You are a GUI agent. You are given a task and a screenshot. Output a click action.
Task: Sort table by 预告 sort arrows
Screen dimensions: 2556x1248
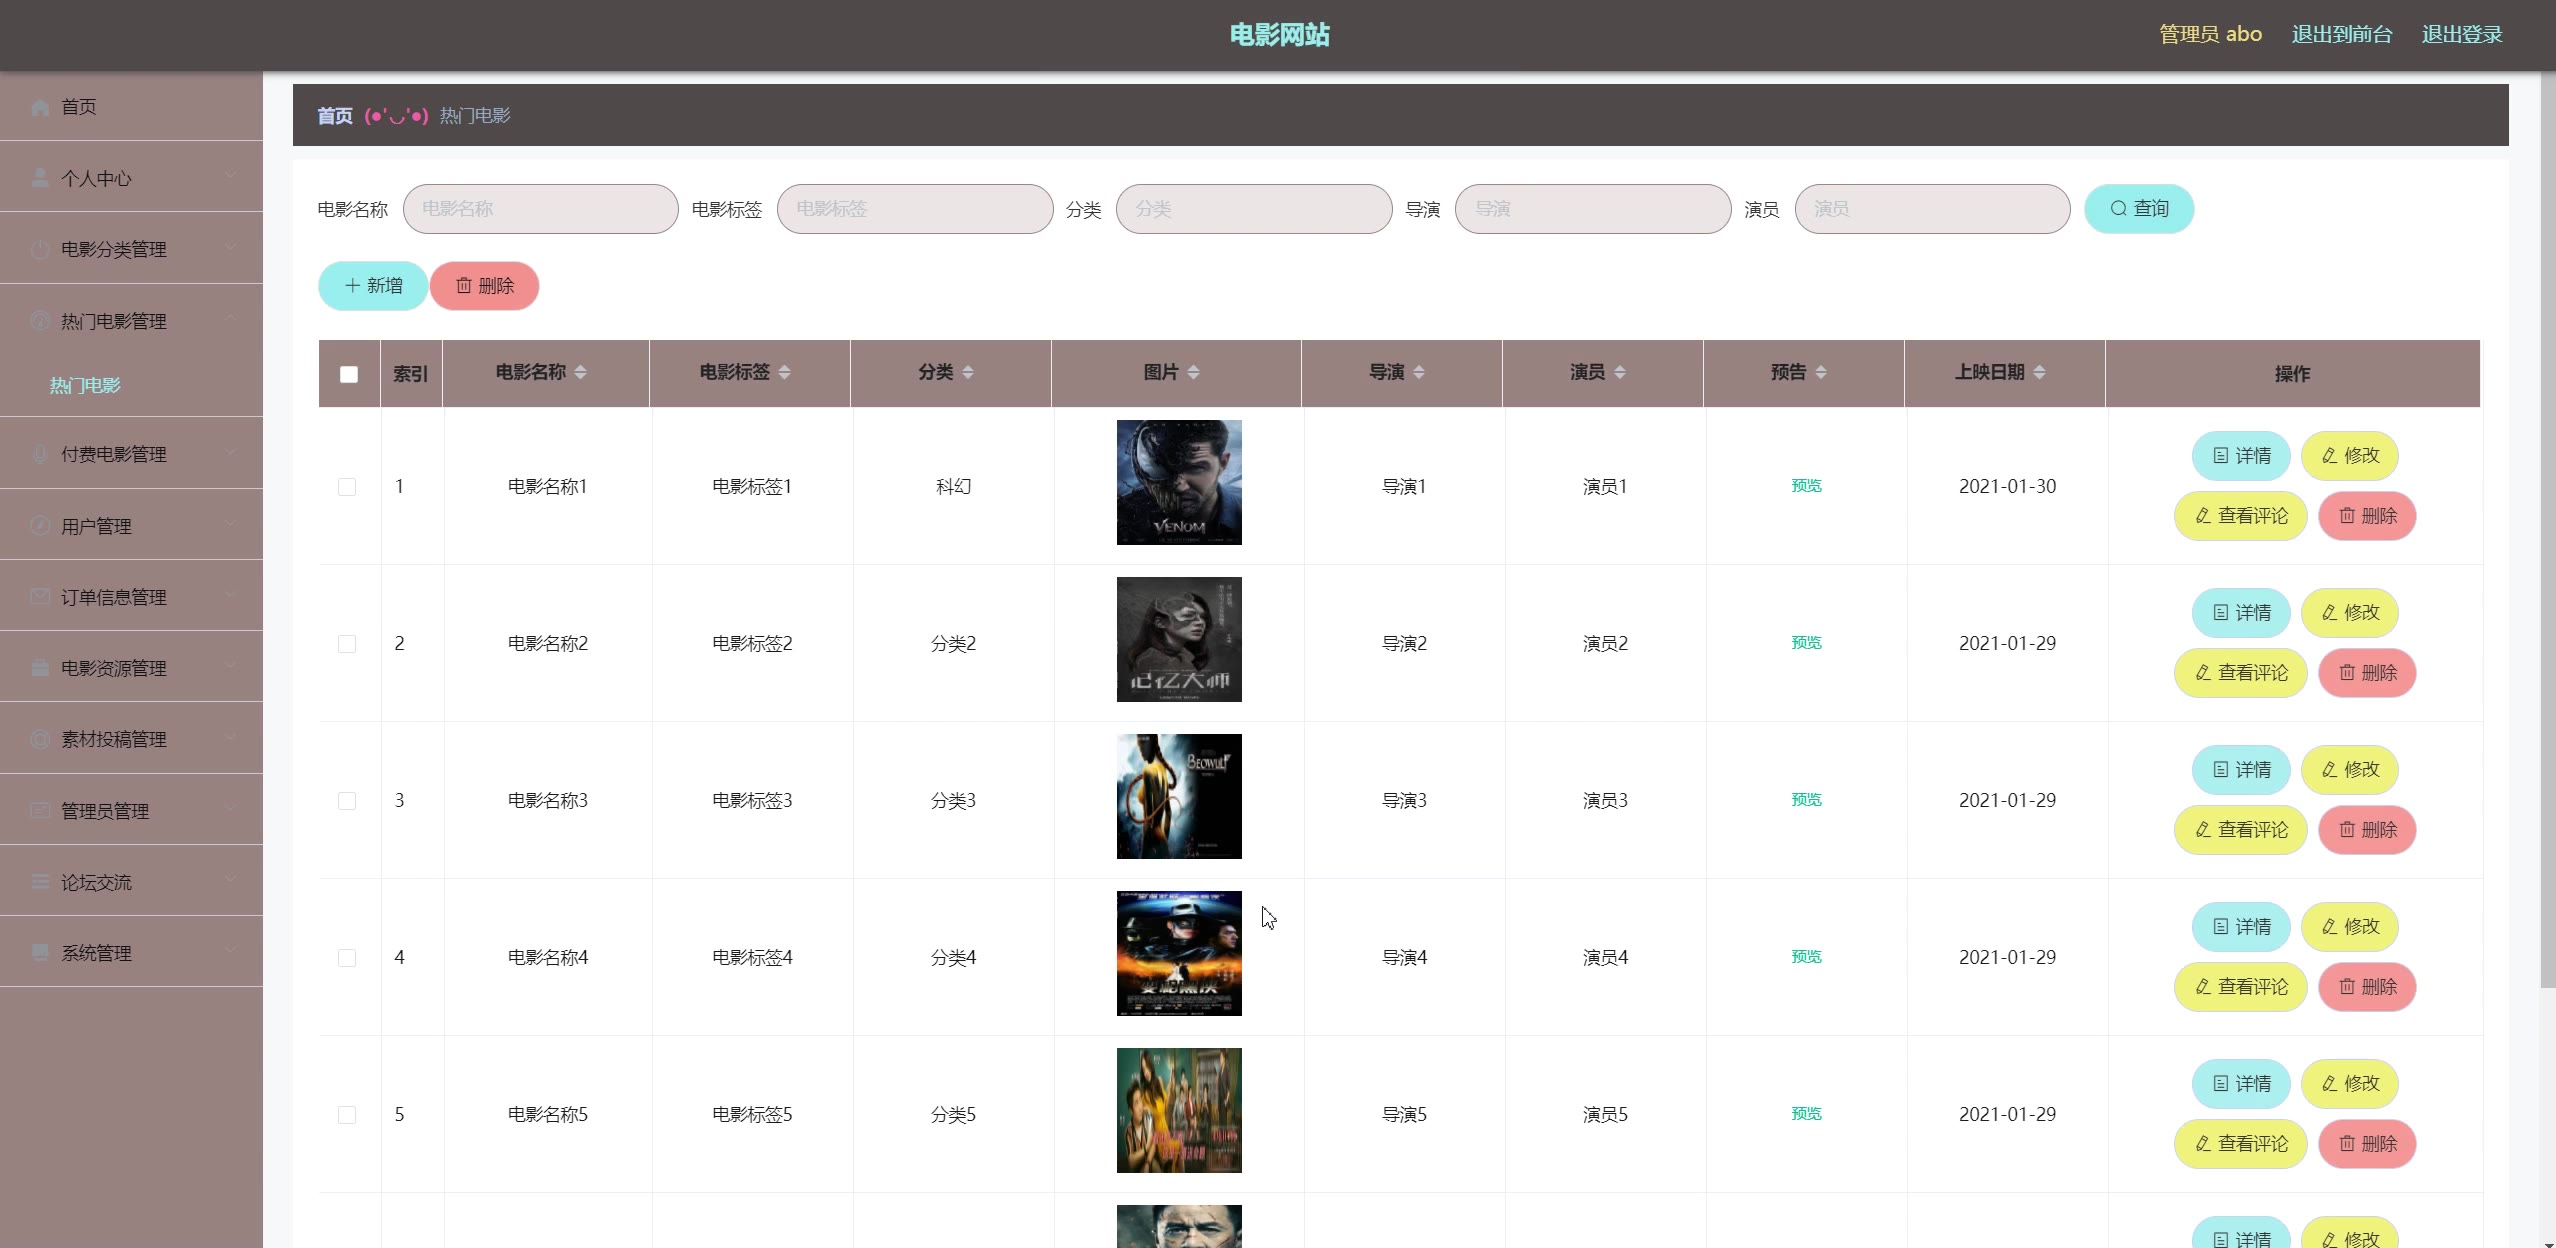point(1821,372)
